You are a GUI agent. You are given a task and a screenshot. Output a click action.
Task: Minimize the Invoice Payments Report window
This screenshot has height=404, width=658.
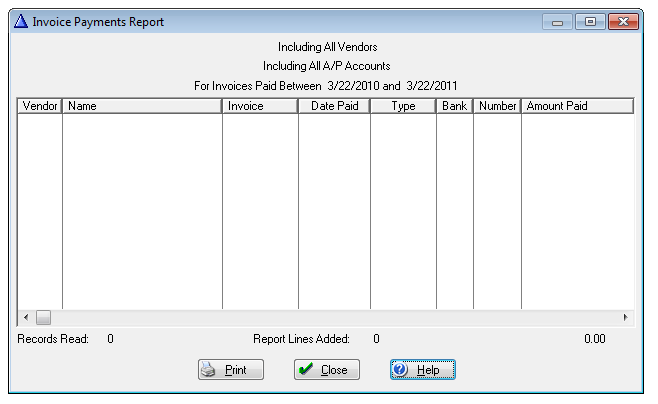click(557, 21)
